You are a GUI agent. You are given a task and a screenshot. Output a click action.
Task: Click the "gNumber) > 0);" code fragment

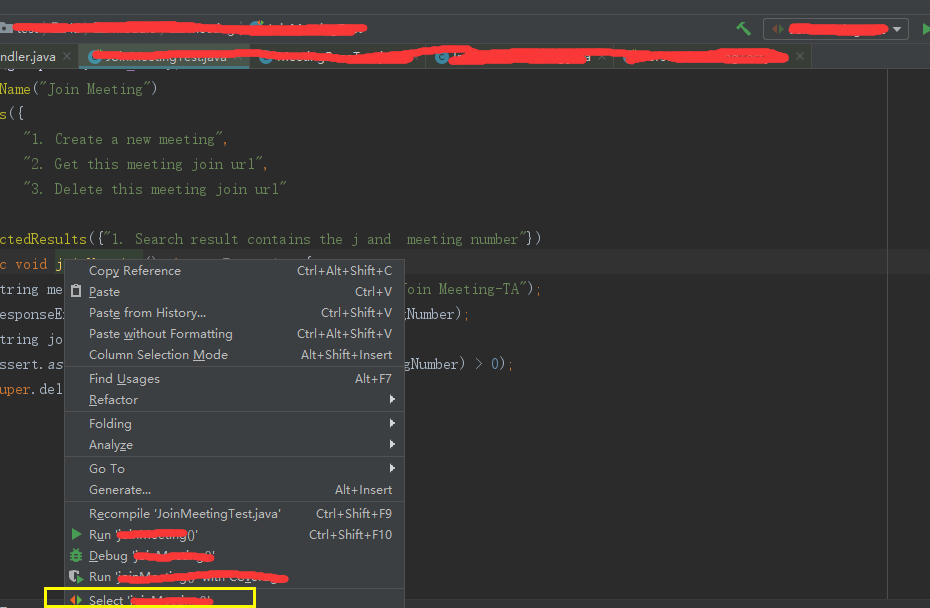(x=458, y=364)
